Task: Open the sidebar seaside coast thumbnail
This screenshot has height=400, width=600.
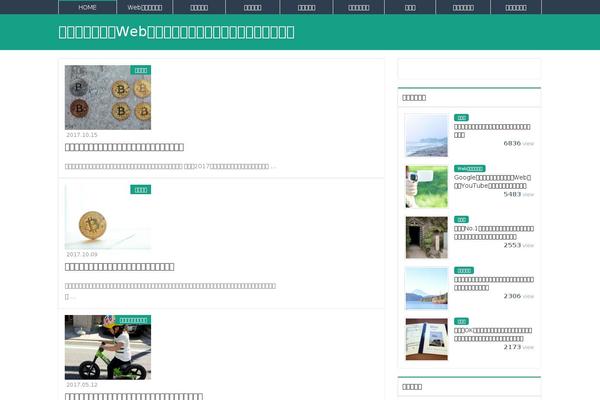Action: (x=427, y=136)
